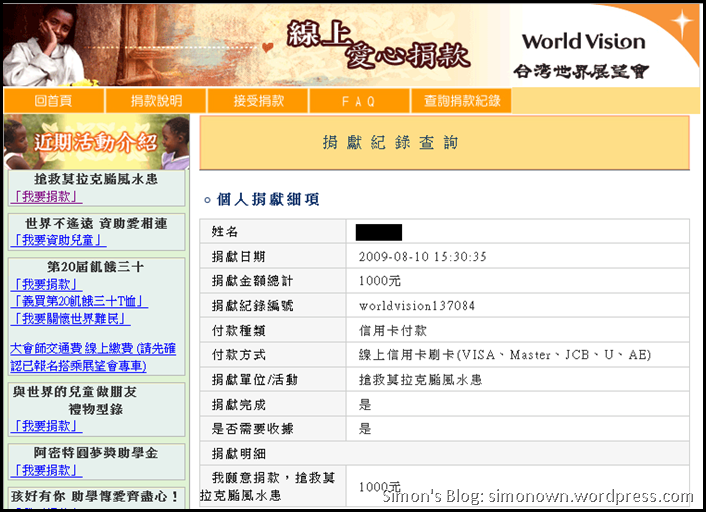Click the record number worldvision137084
Screen dimensions: 706x512
416,306
